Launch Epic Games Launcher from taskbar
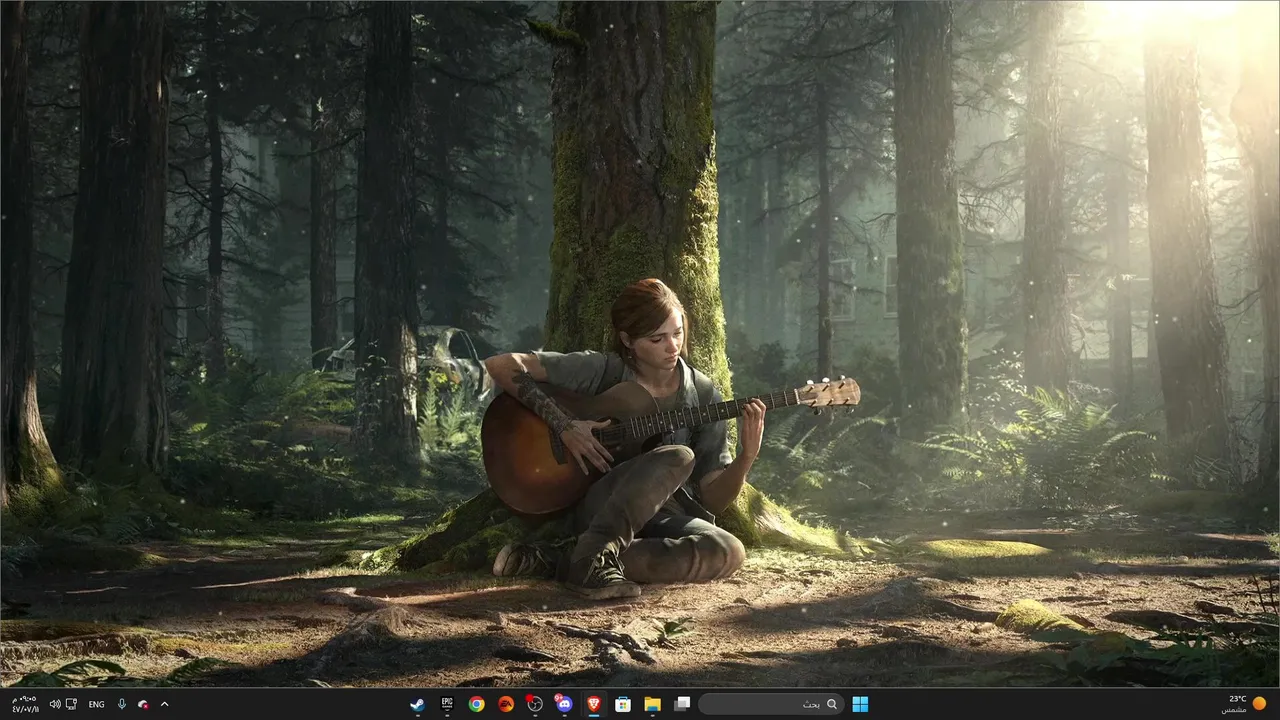The width and height of the screenshot is (1280, 720). tap(447, 704)
